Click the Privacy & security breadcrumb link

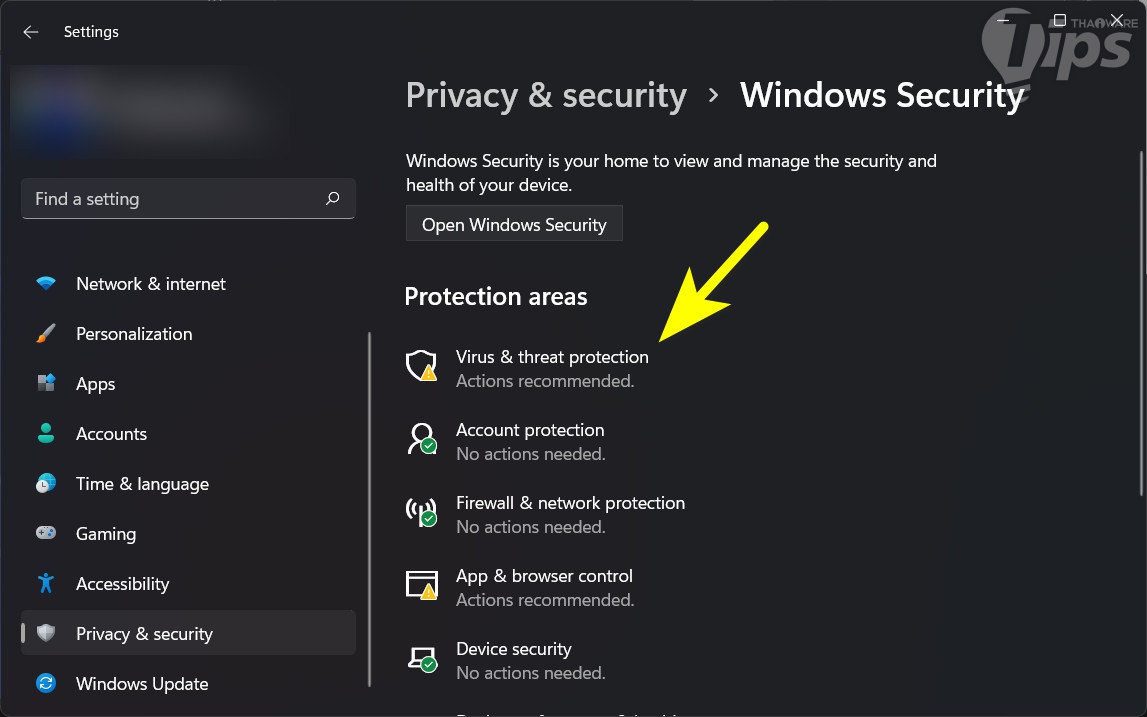[546, 95]
